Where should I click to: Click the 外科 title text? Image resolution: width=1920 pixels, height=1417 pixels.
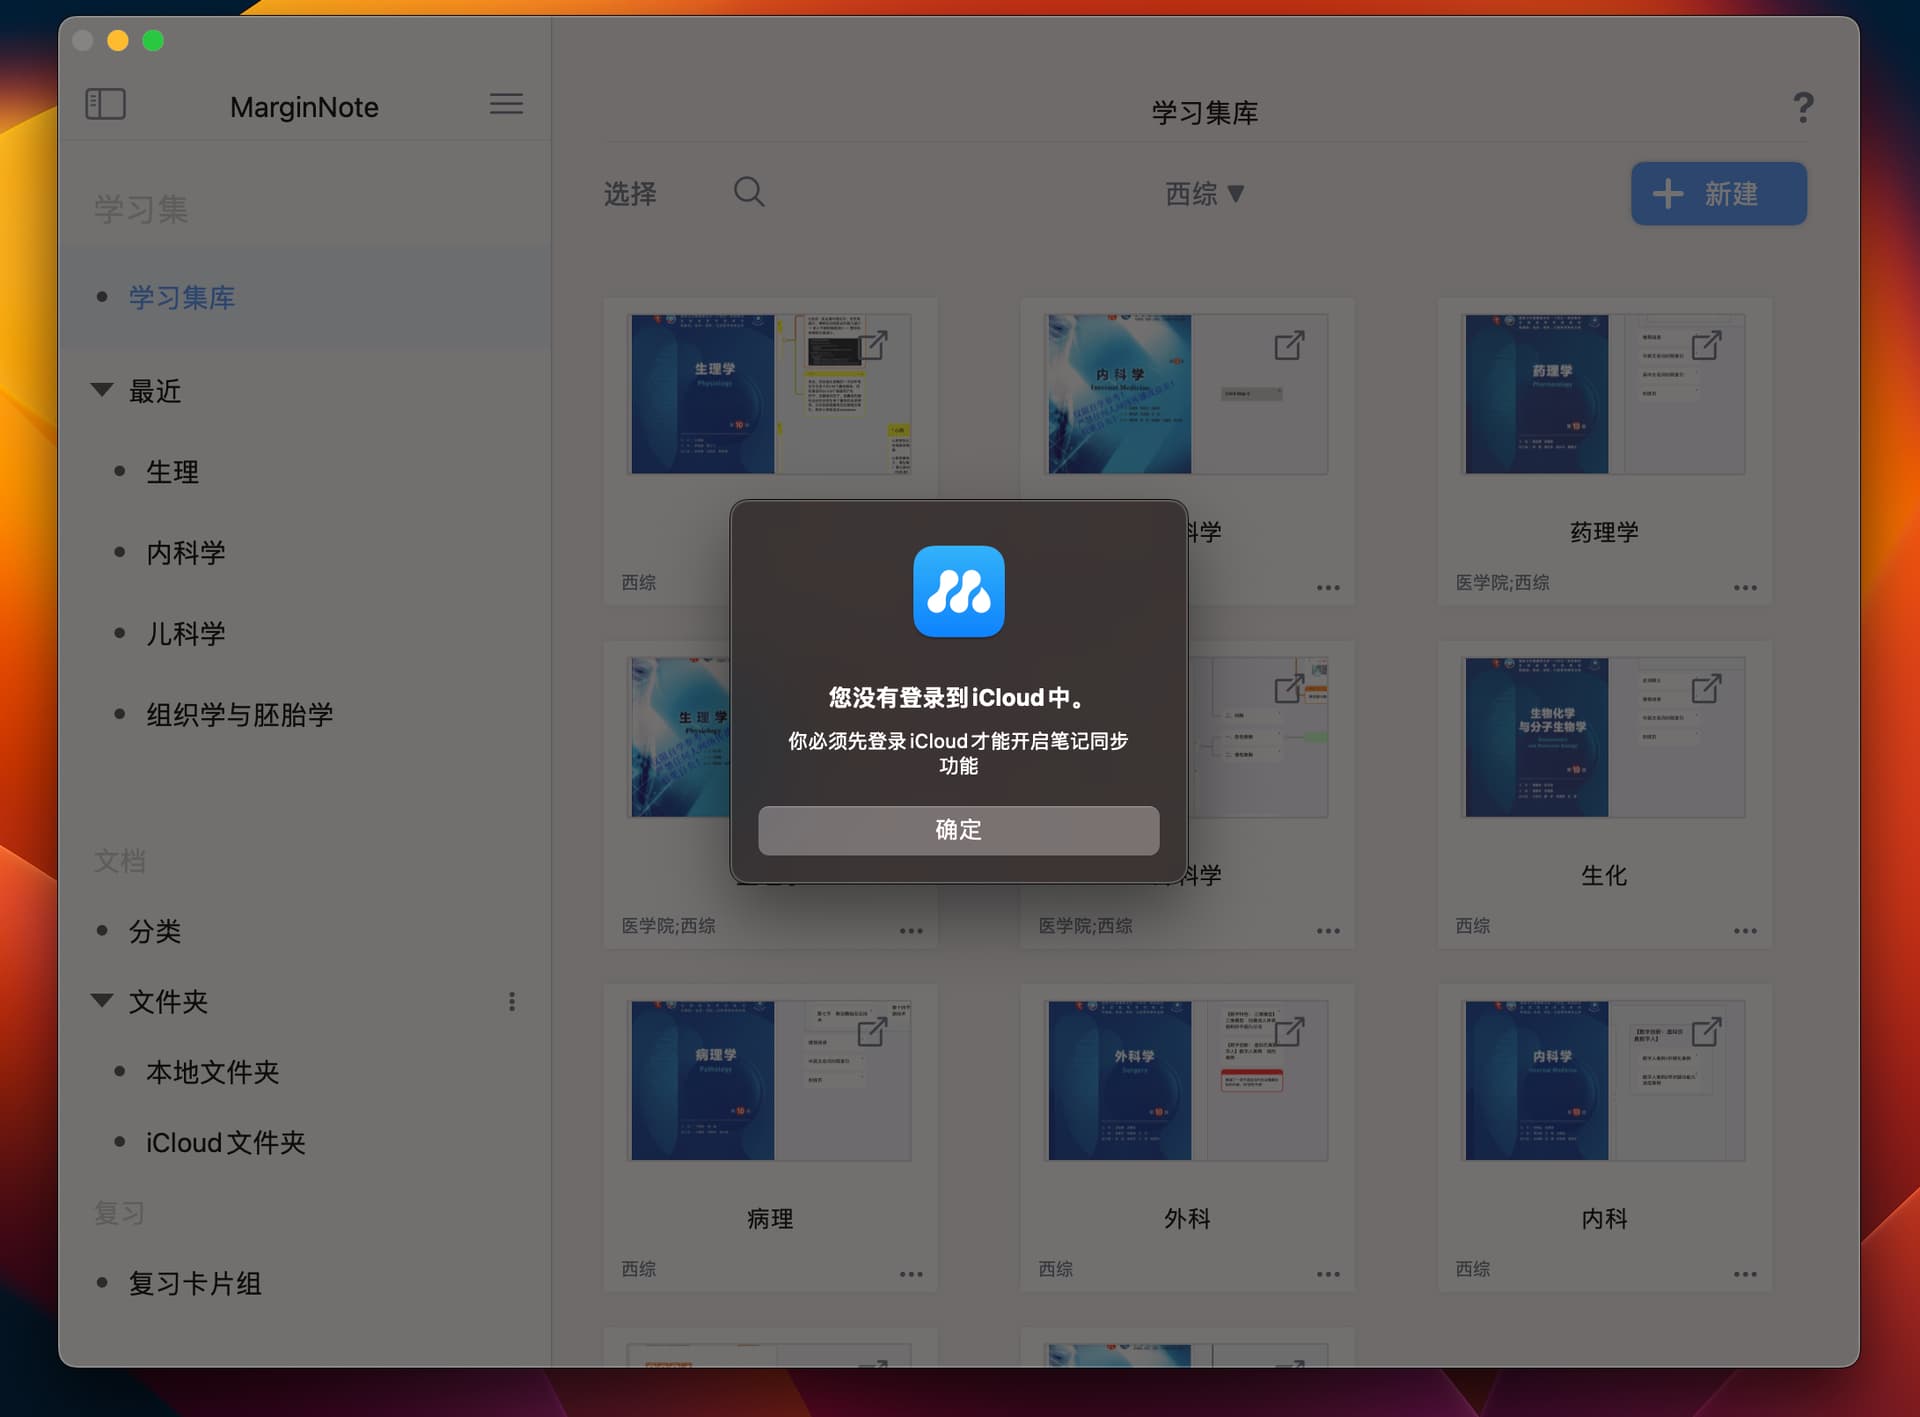click(x=1187, y=1219)
